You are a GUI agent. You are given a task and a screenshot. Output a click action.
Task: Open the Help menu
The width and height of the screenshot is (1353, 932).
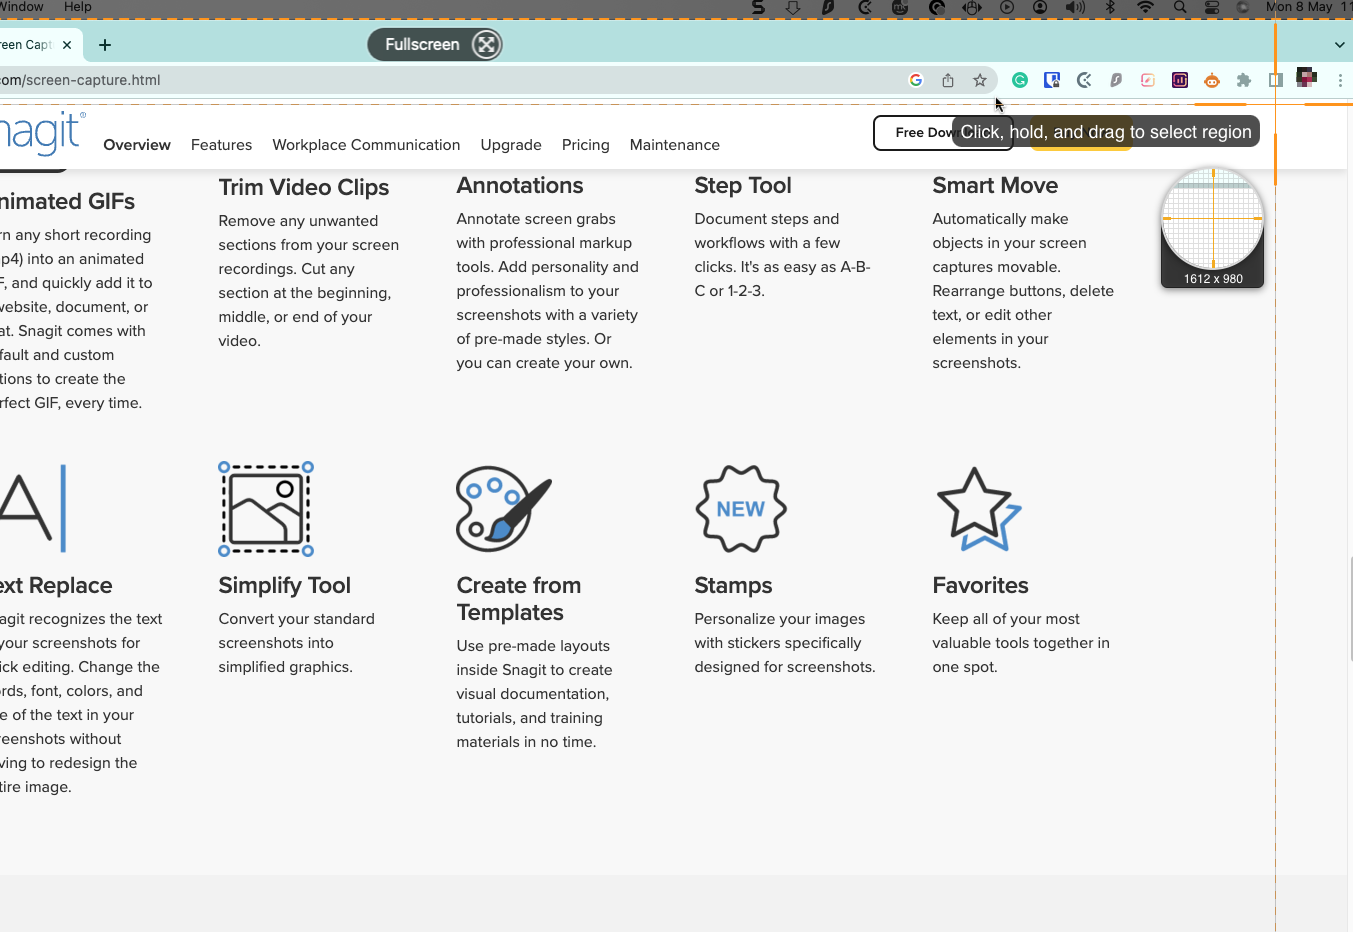[x=78, y=7]
